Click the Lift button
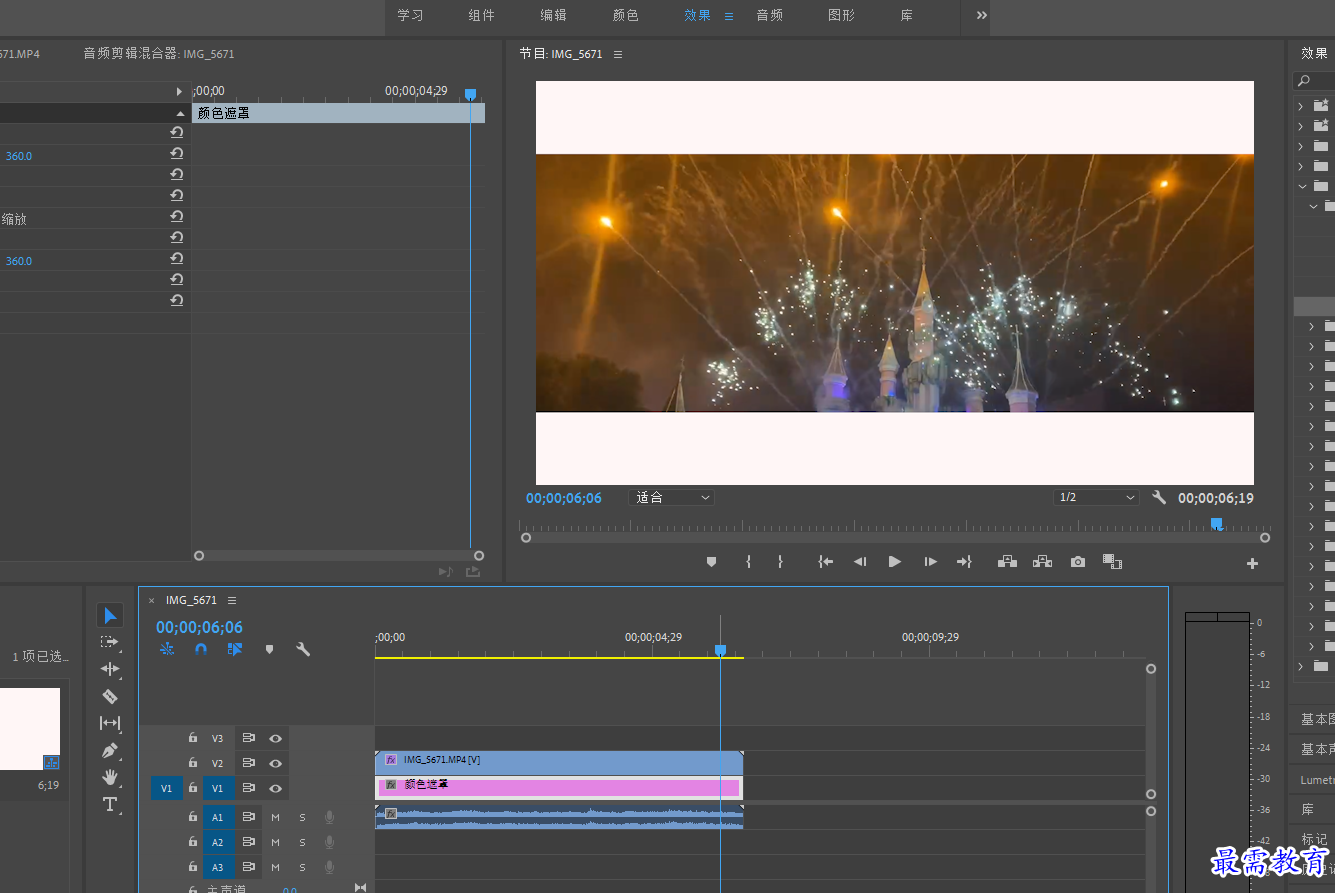This screenshot has height=893, width=1335. pyautogui.click(x=1007, y=562)
